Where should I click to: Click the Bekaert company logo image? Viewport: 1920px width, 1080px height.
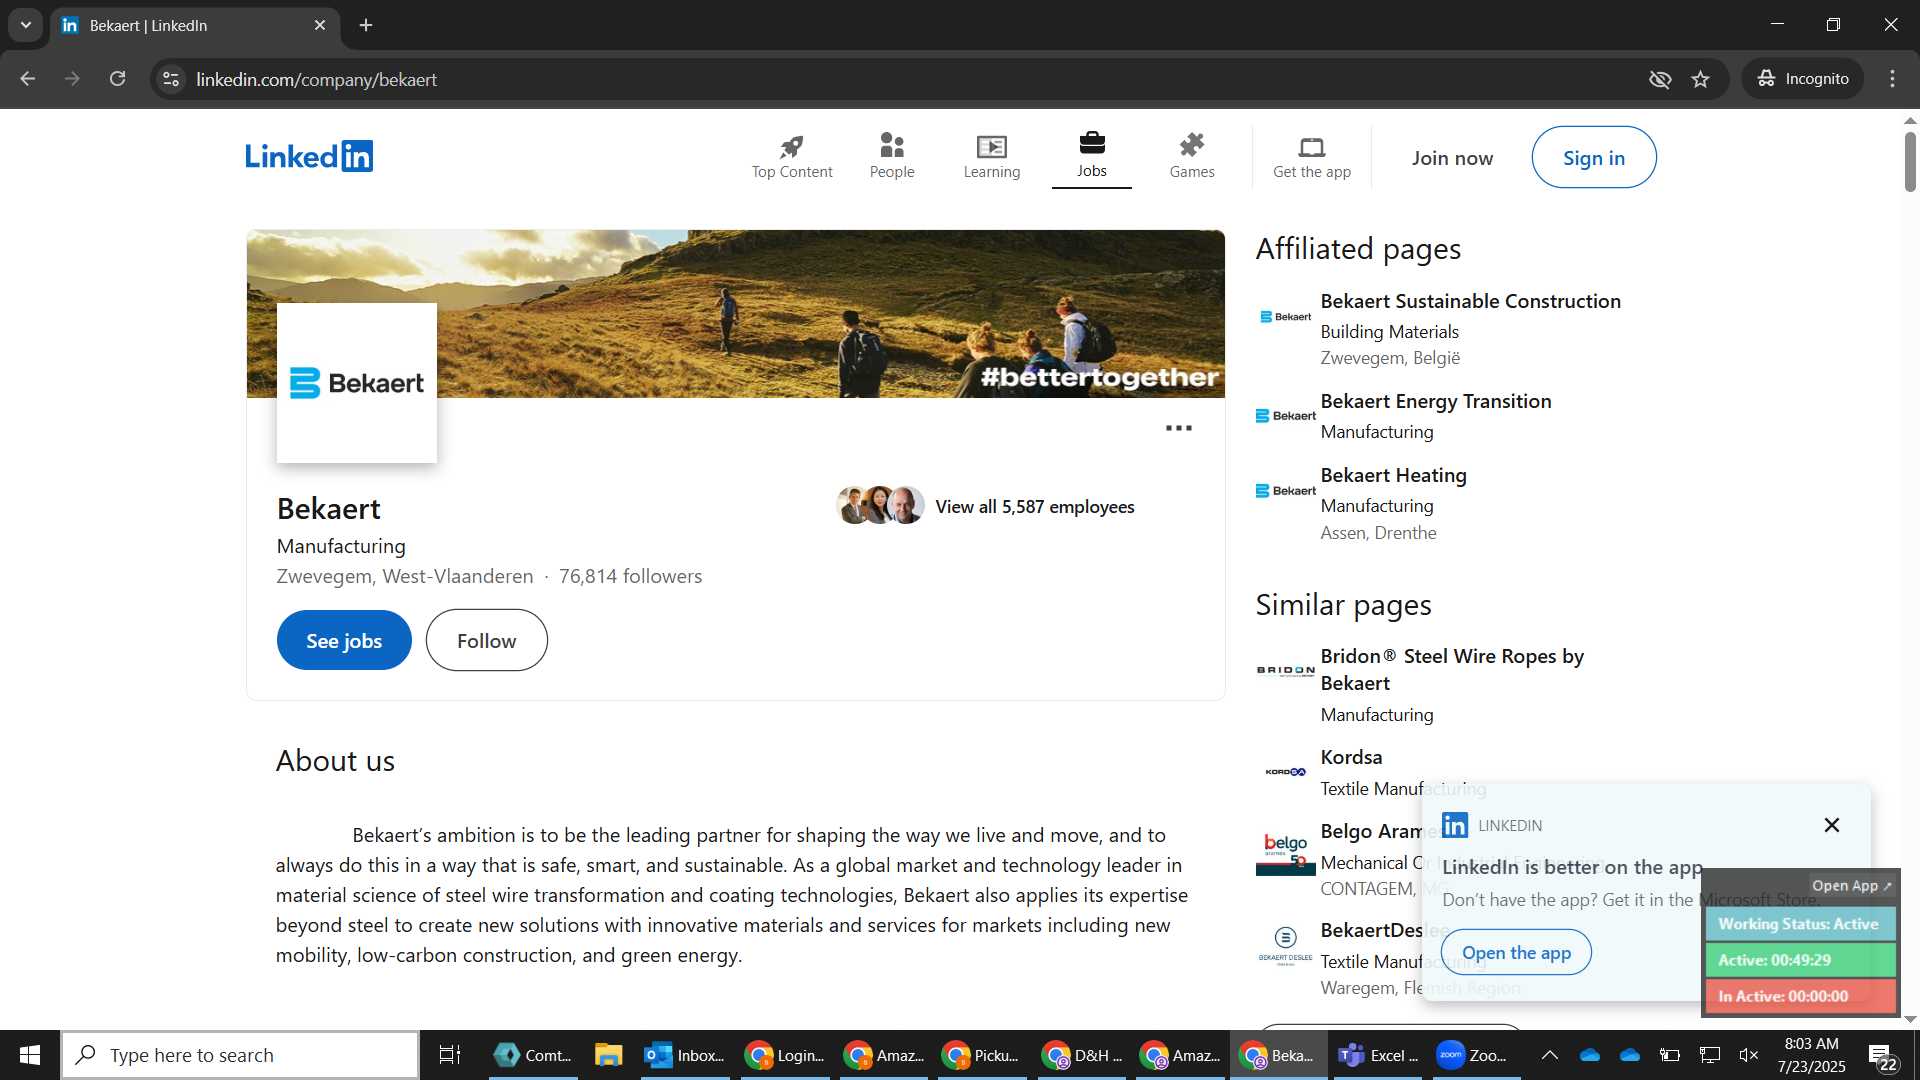pyautogui.click(x=357, y=383)
